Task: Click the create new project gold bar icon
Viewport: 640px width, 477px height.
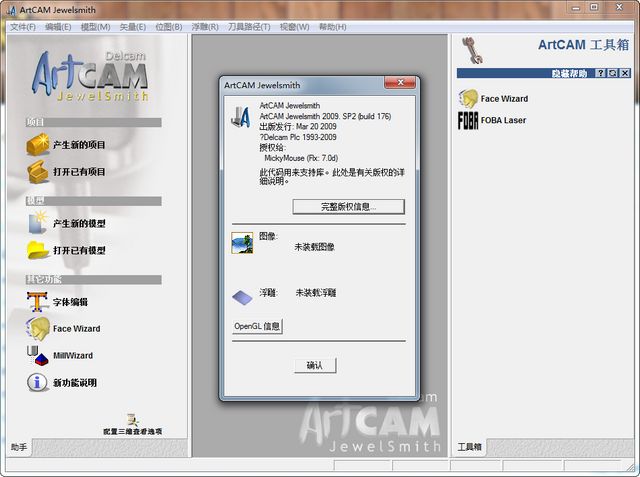Action: 38,144
